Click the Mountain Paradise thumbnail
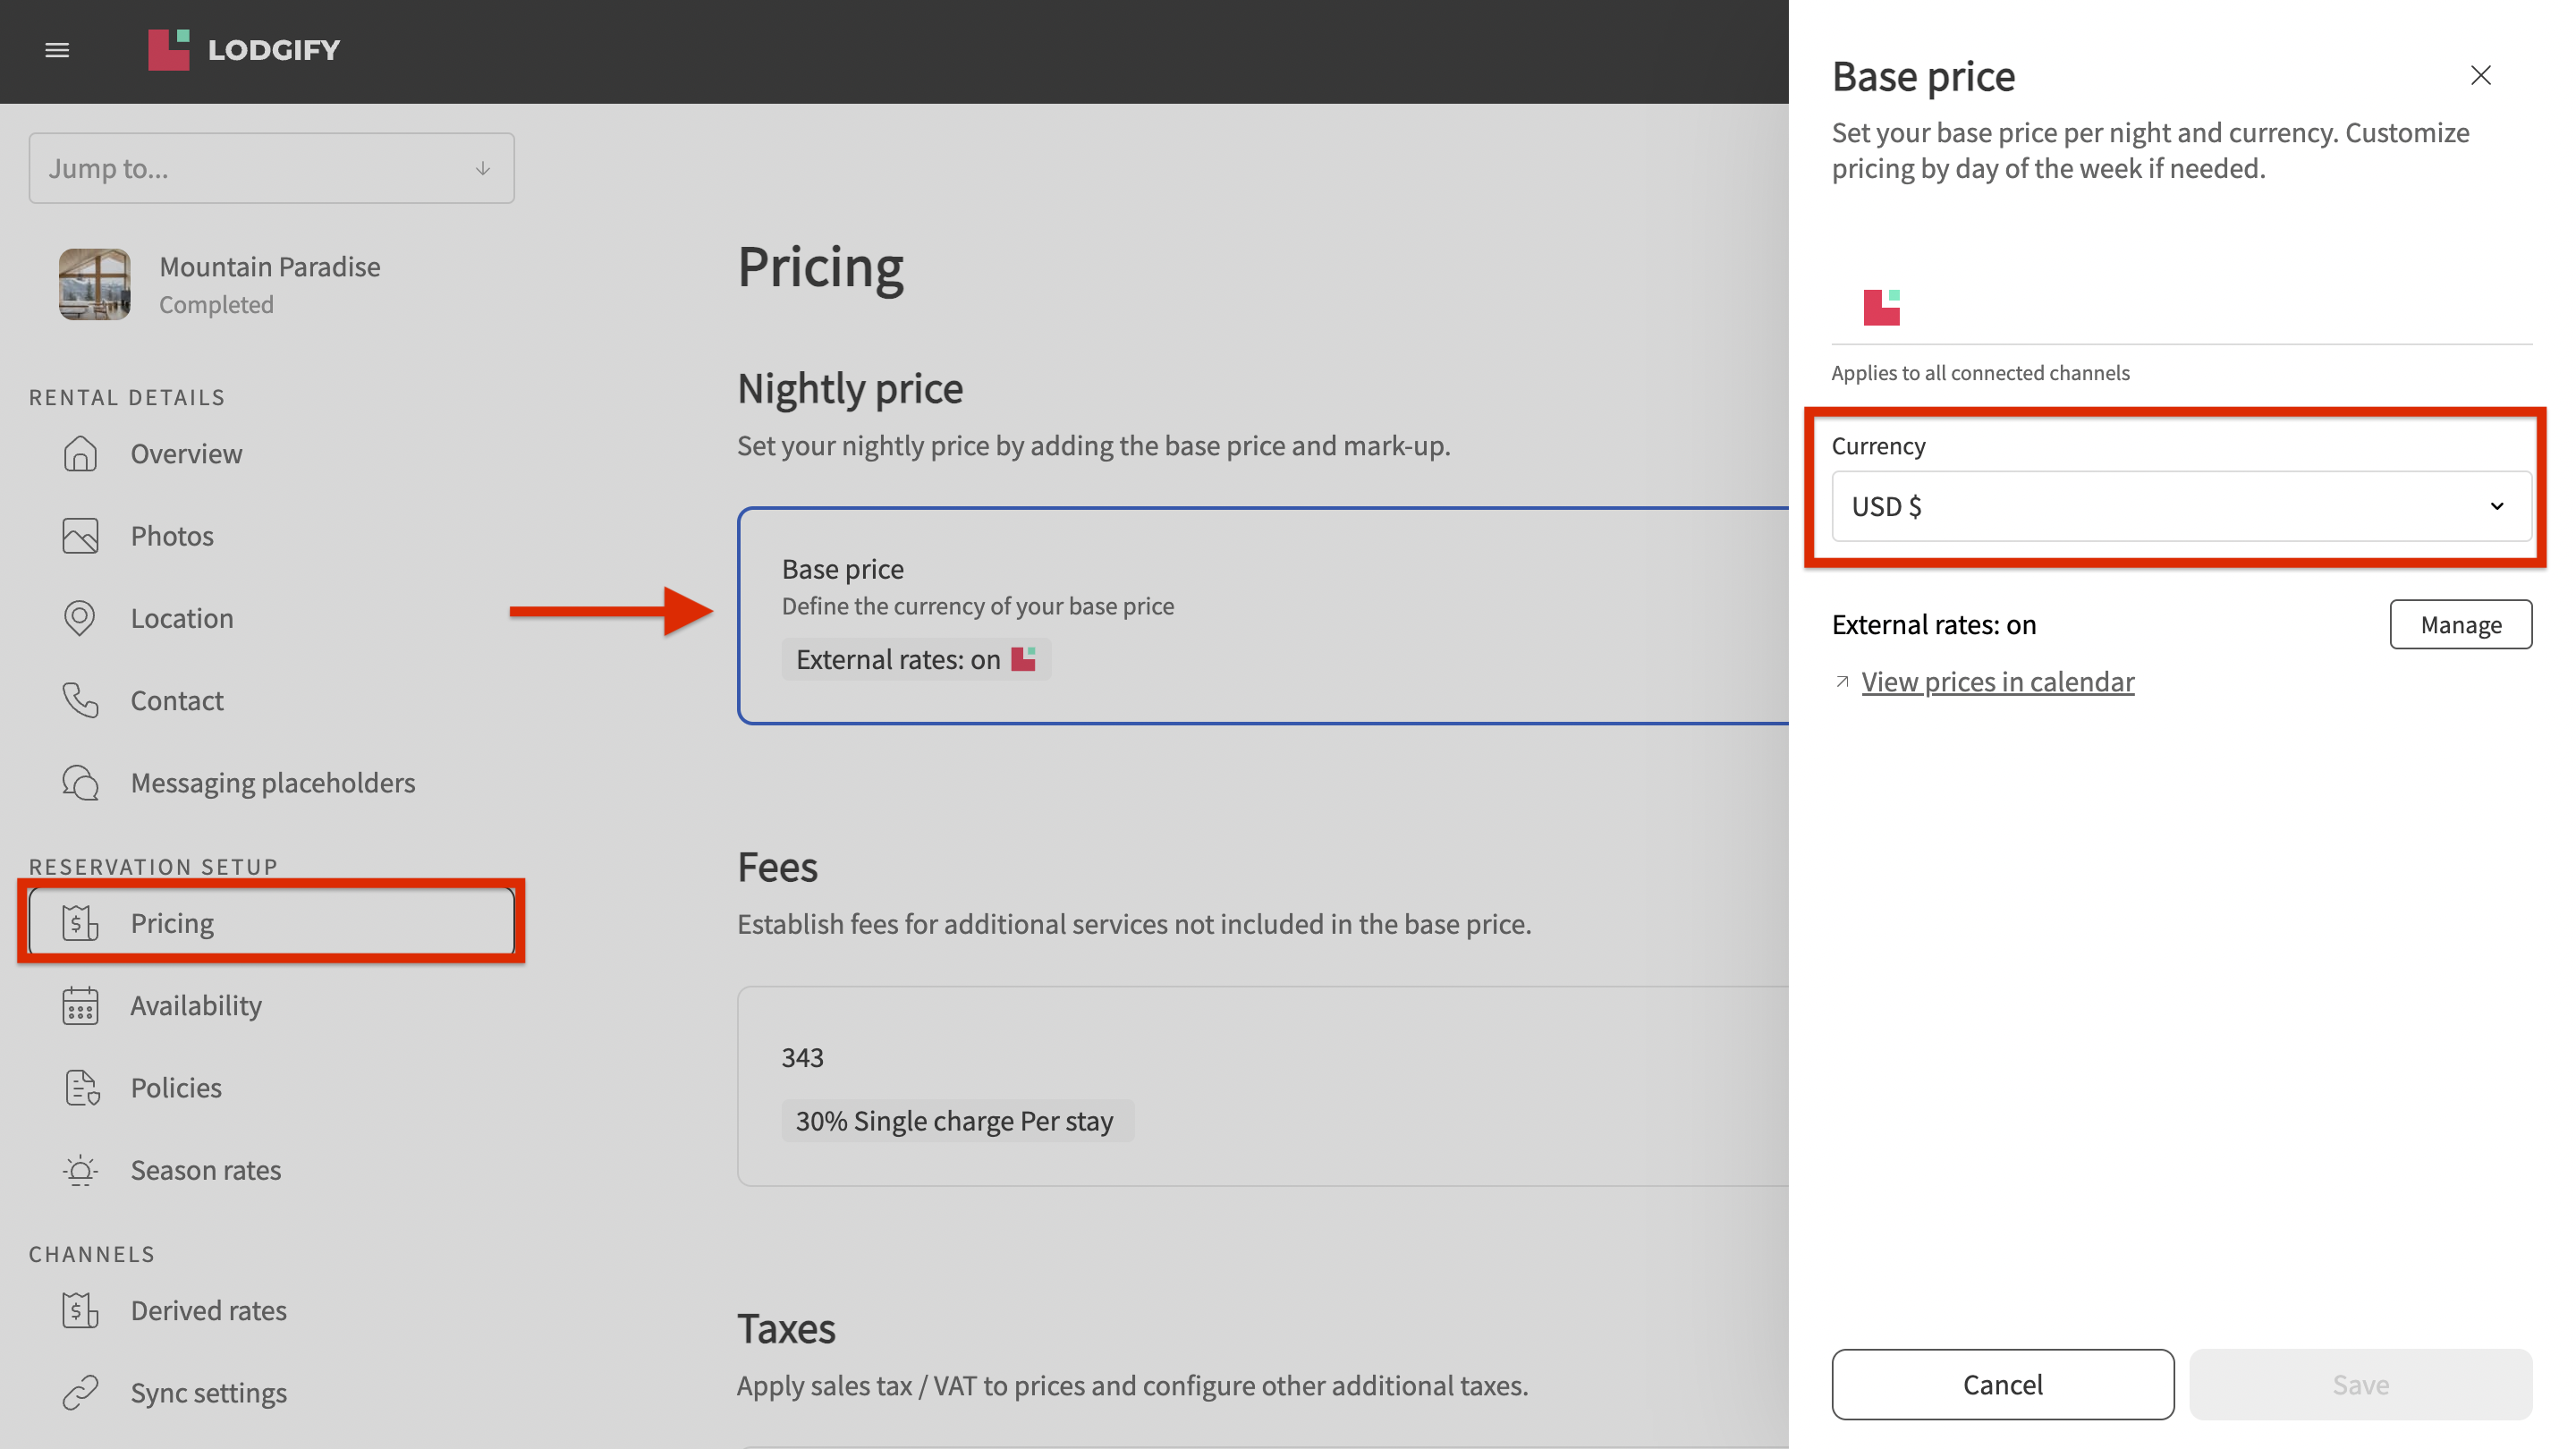The height and width of the screenshot is (1449, 2576). pyautogui.click(x=94, y=284)
